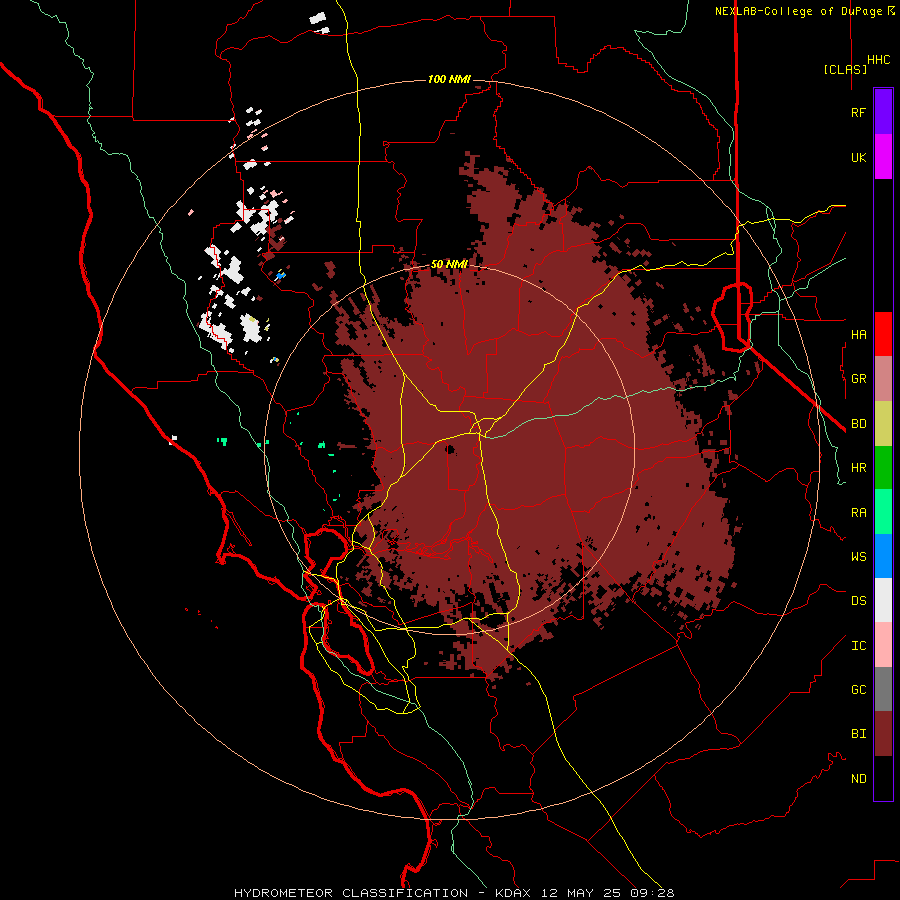Click the 'DS' legend label
This screenshot has width=900, height=900.
tap(858, 601)
